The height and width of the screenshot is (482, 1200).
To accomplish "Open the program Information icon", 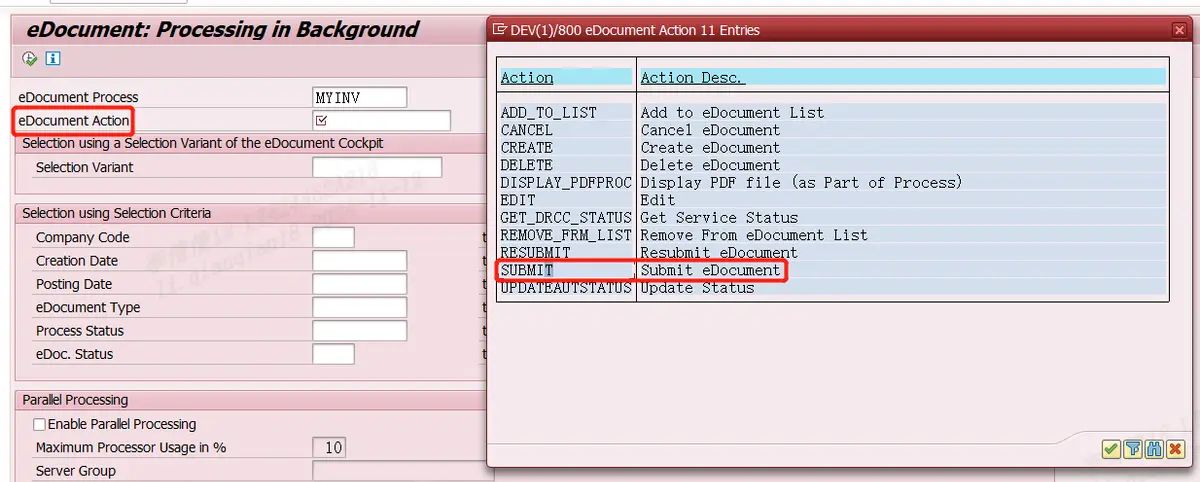I will 52,59.
